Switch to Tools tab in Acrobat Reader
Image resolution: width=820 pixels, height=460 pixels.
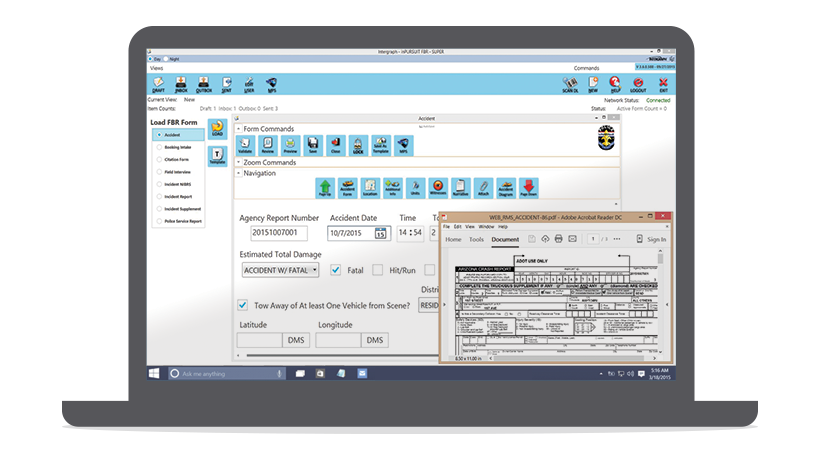pos(476,239)
